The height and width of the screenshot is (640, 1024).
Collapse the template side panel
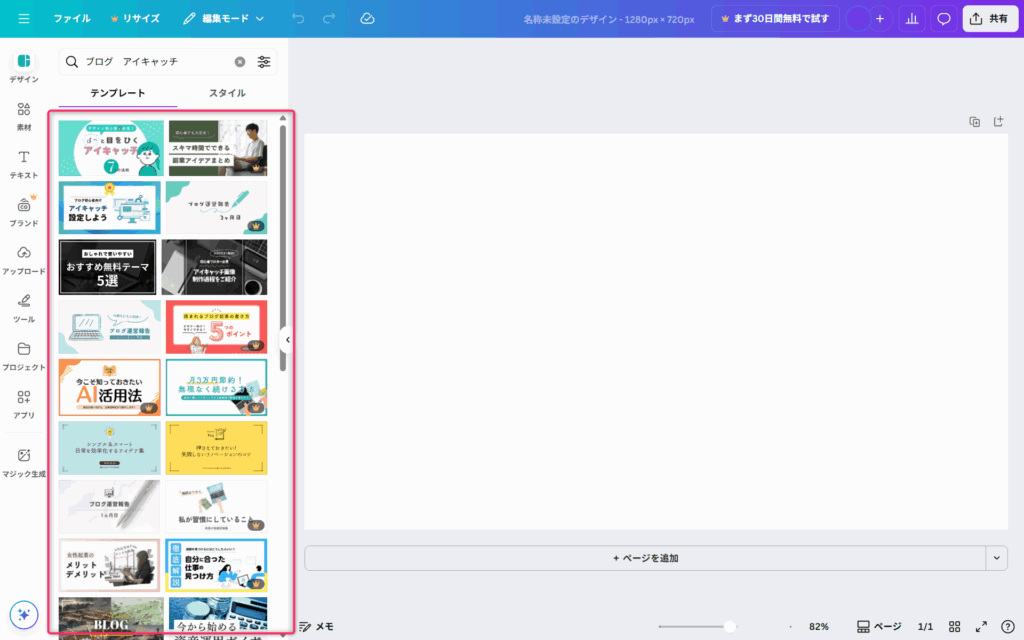point(288,340)
